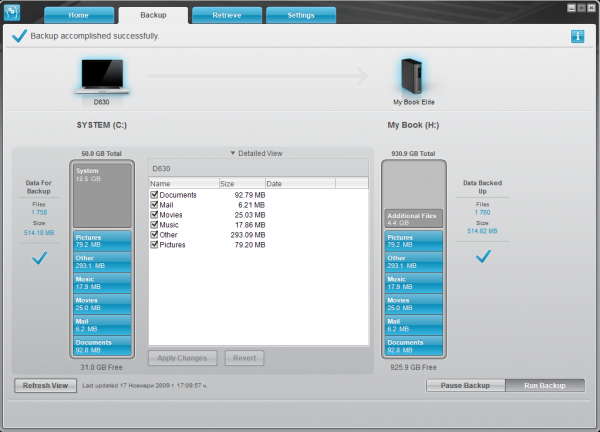This screenshot has width=600, height=432.
Task: Uncheck the Movies checkbox
Action: tap(154, 214)
